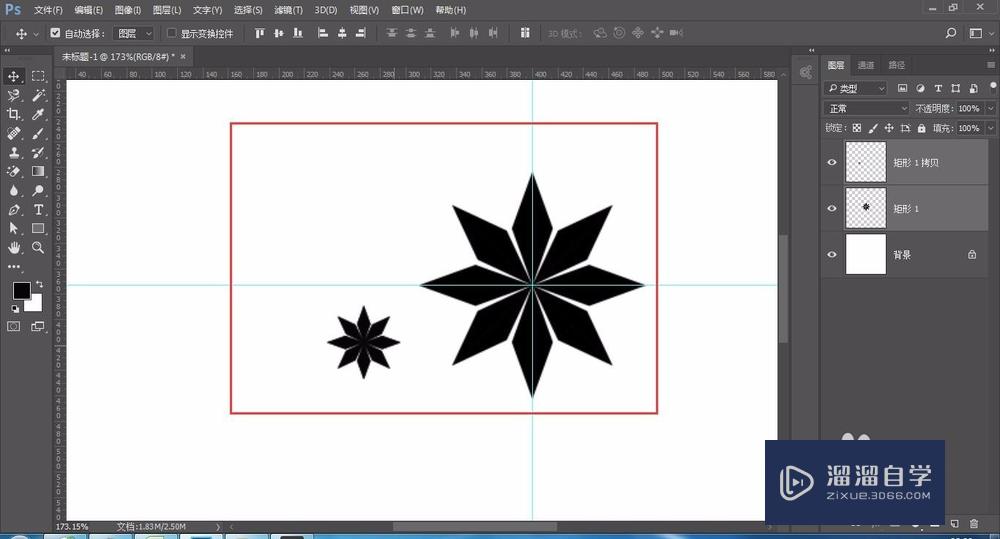The height and width of the screenshot is (539, 1000).
Task: Open the 图层 auto-select target dropdown
Action: [x=134, y=33]
